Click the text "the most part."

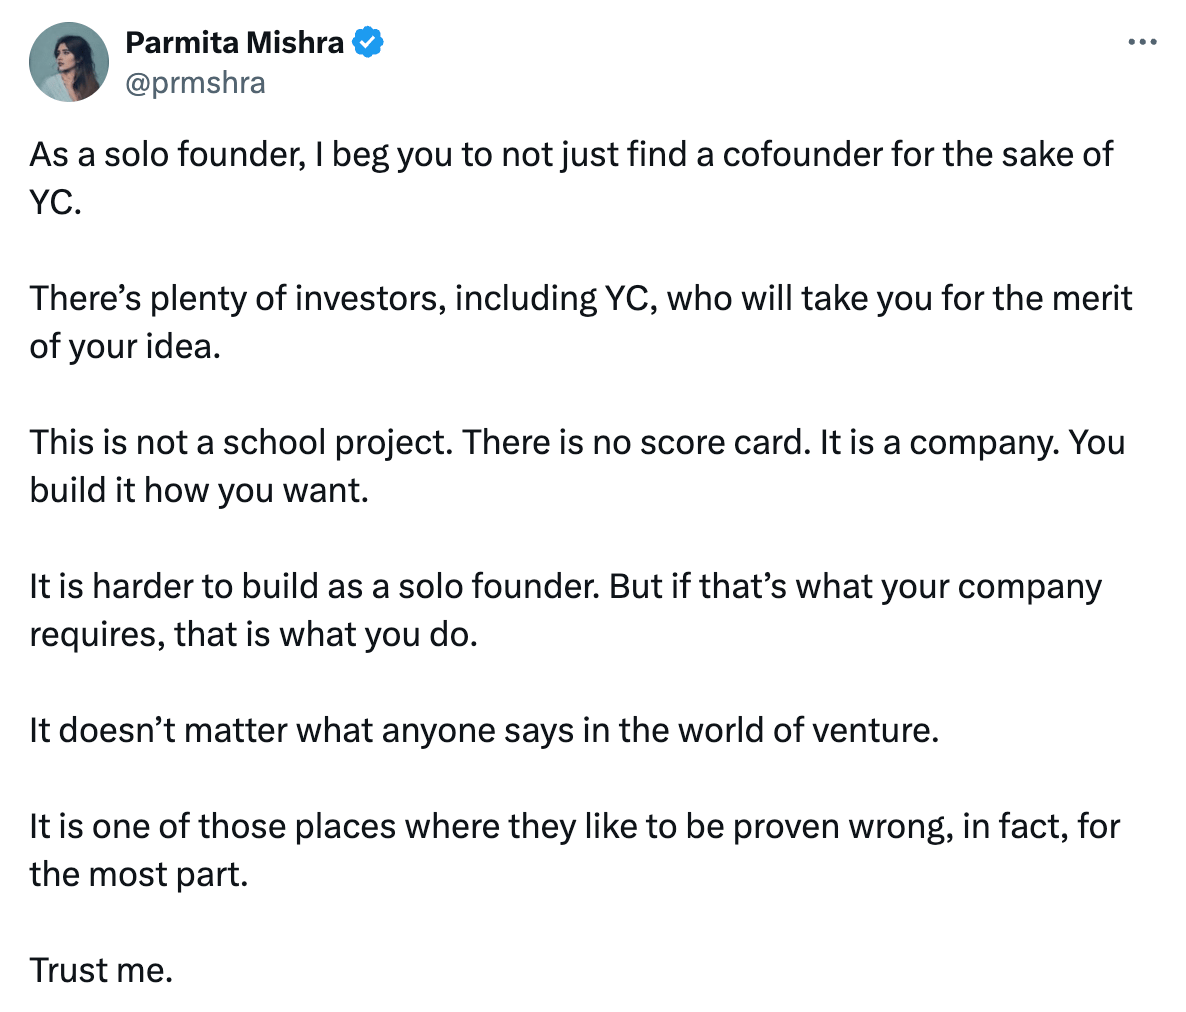[138, 874]
